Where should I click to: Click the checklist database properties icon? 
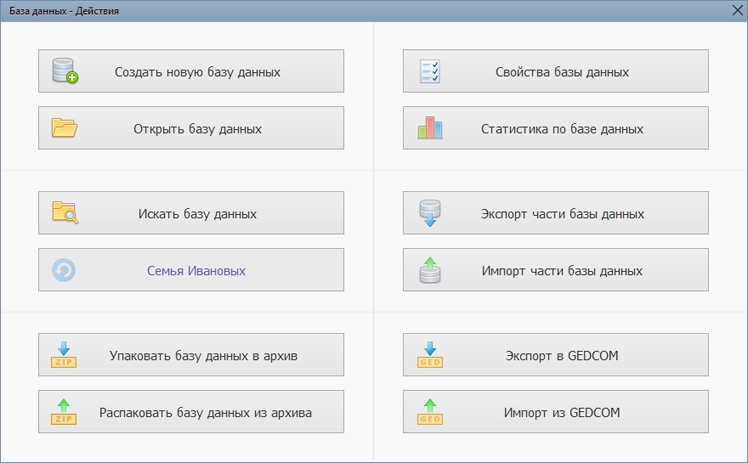(x=430, y=71)
